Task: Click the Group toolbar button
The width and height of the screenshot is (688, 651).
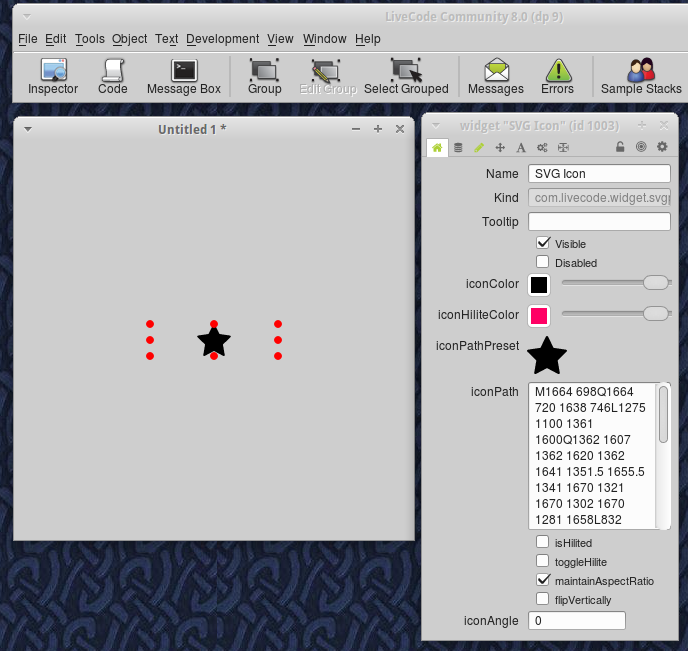Action: 265,77
